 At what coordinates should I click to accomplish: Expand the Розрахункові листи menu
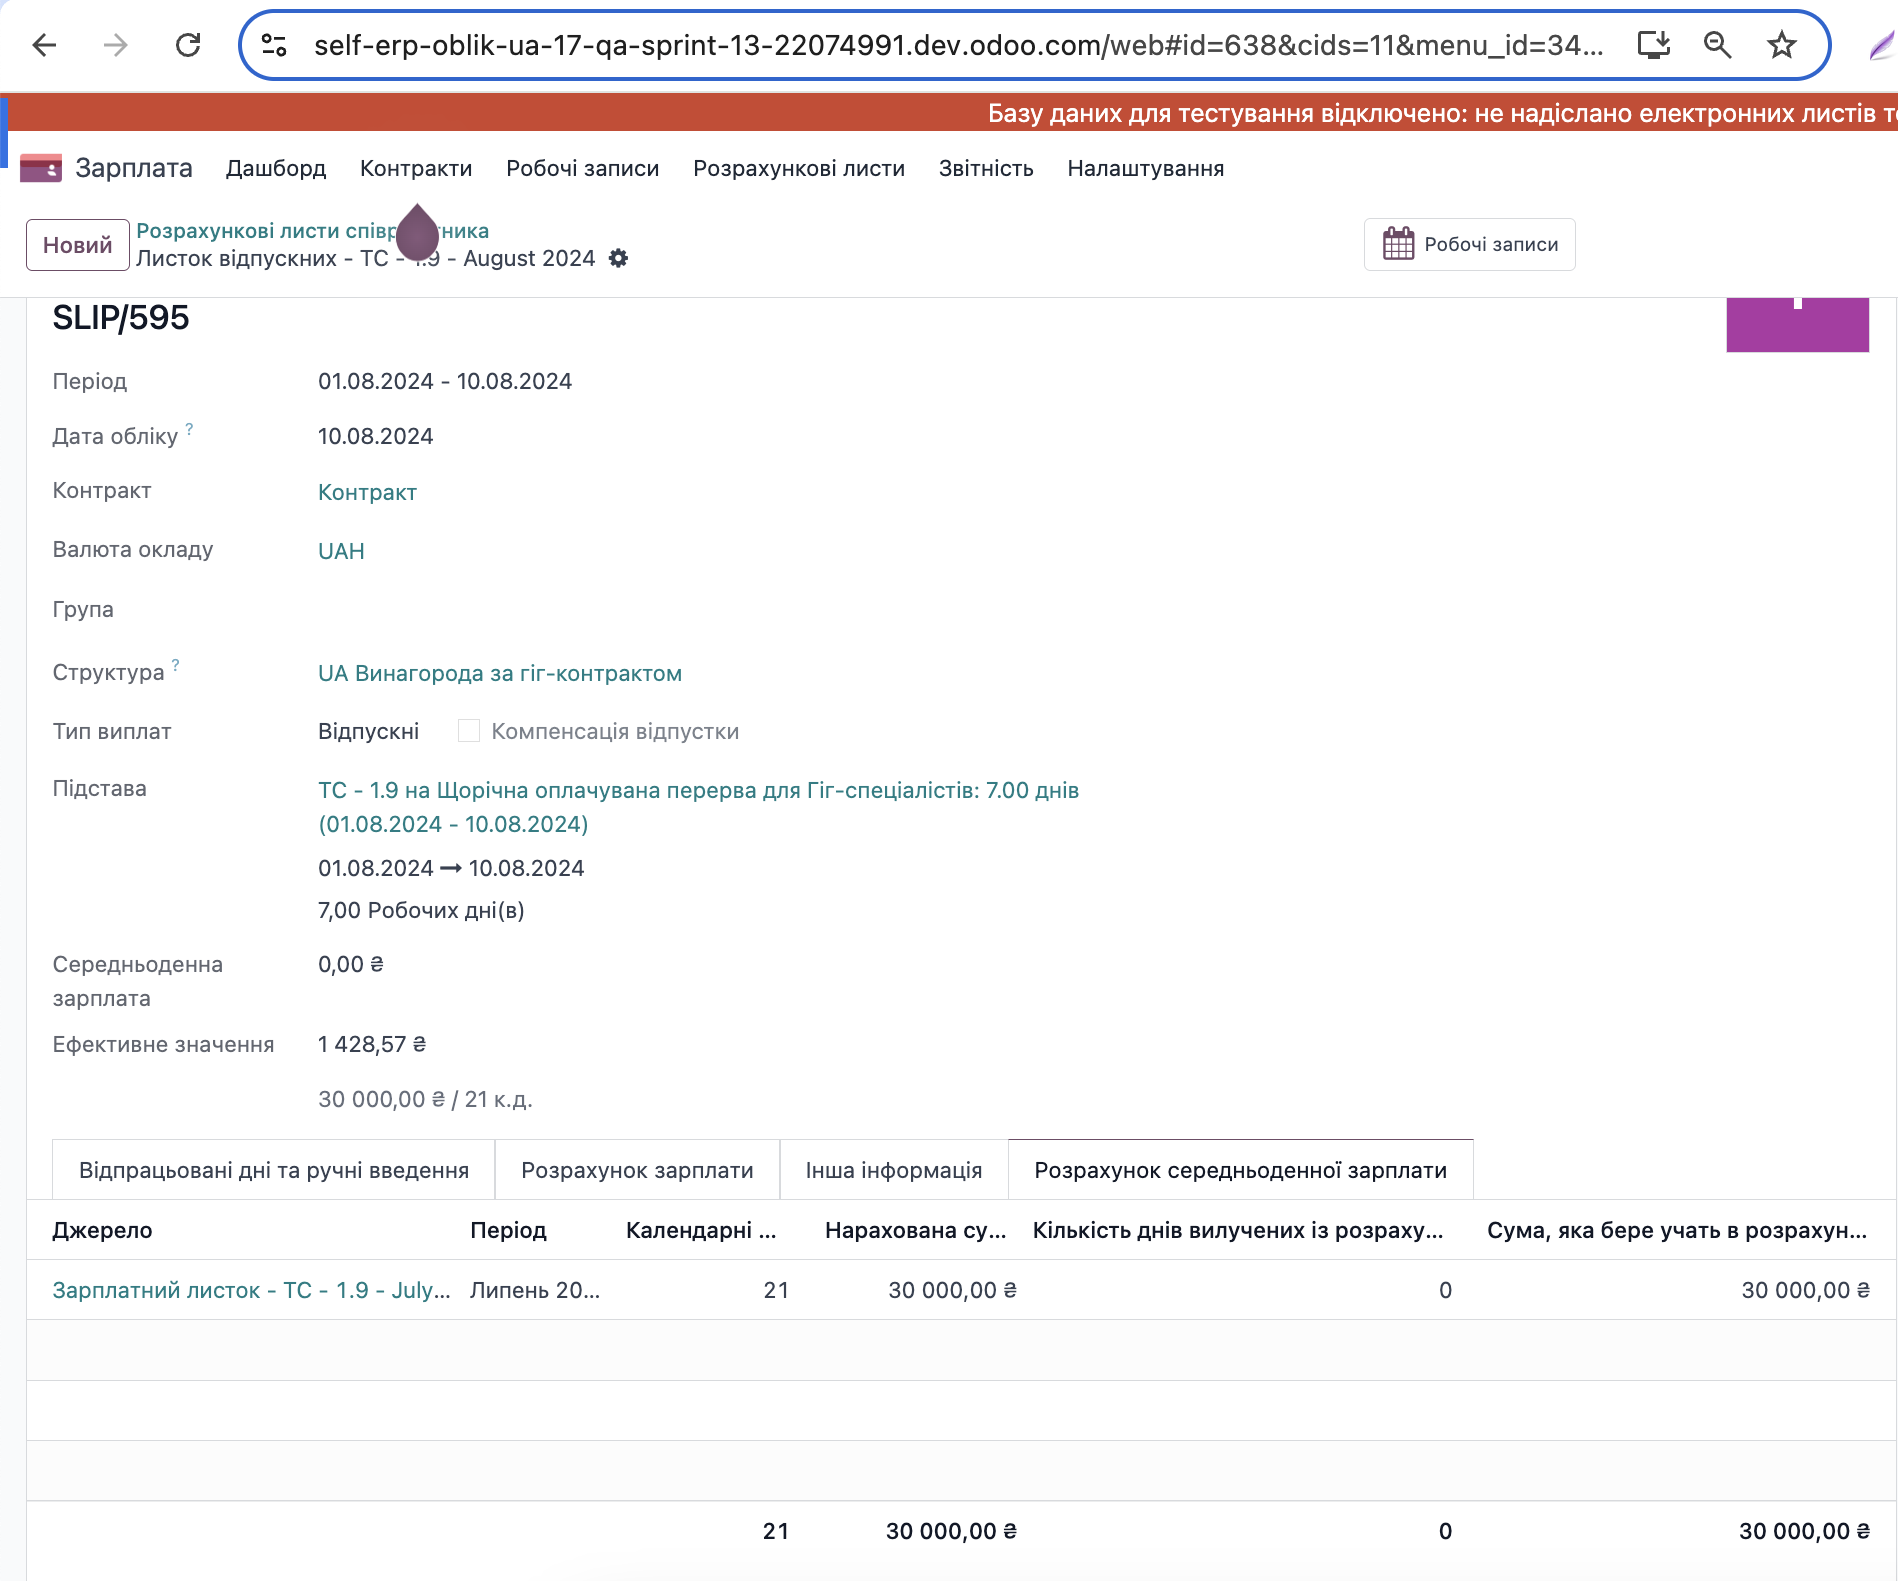pyautogui.click(x=798, y=168)
